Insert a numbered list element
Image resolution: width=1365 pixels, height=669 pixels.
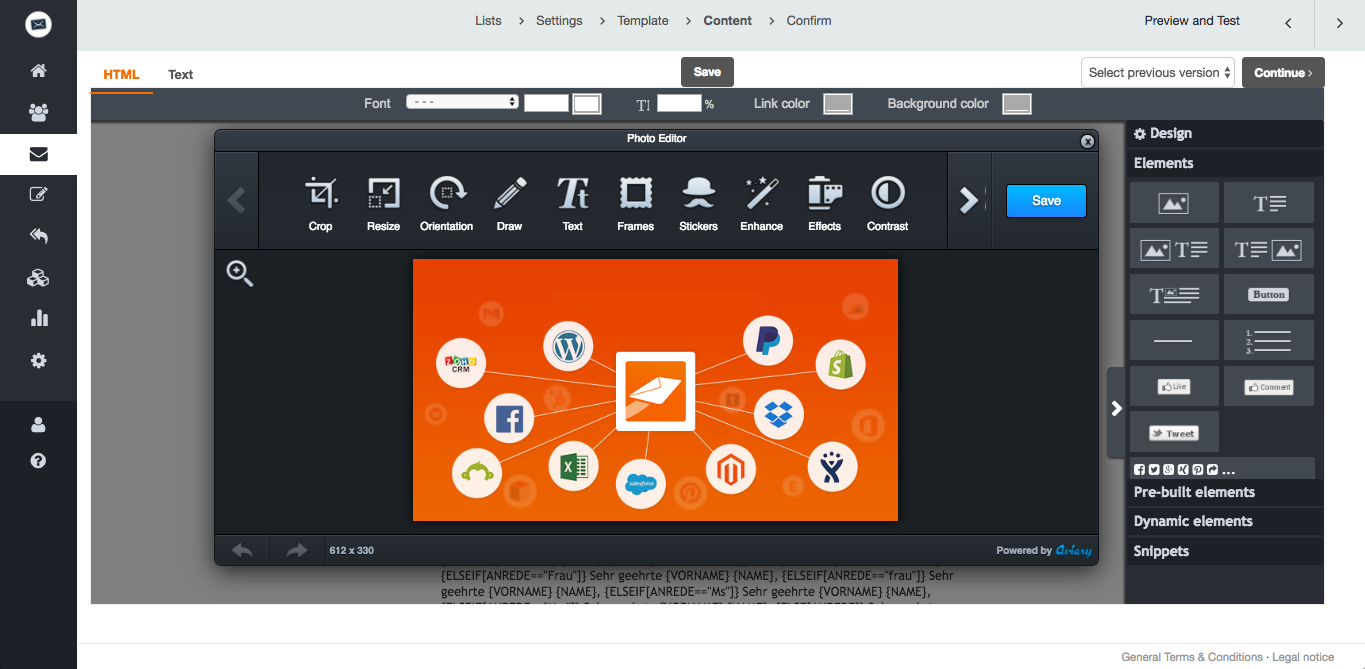click(x=1269, y=340)
